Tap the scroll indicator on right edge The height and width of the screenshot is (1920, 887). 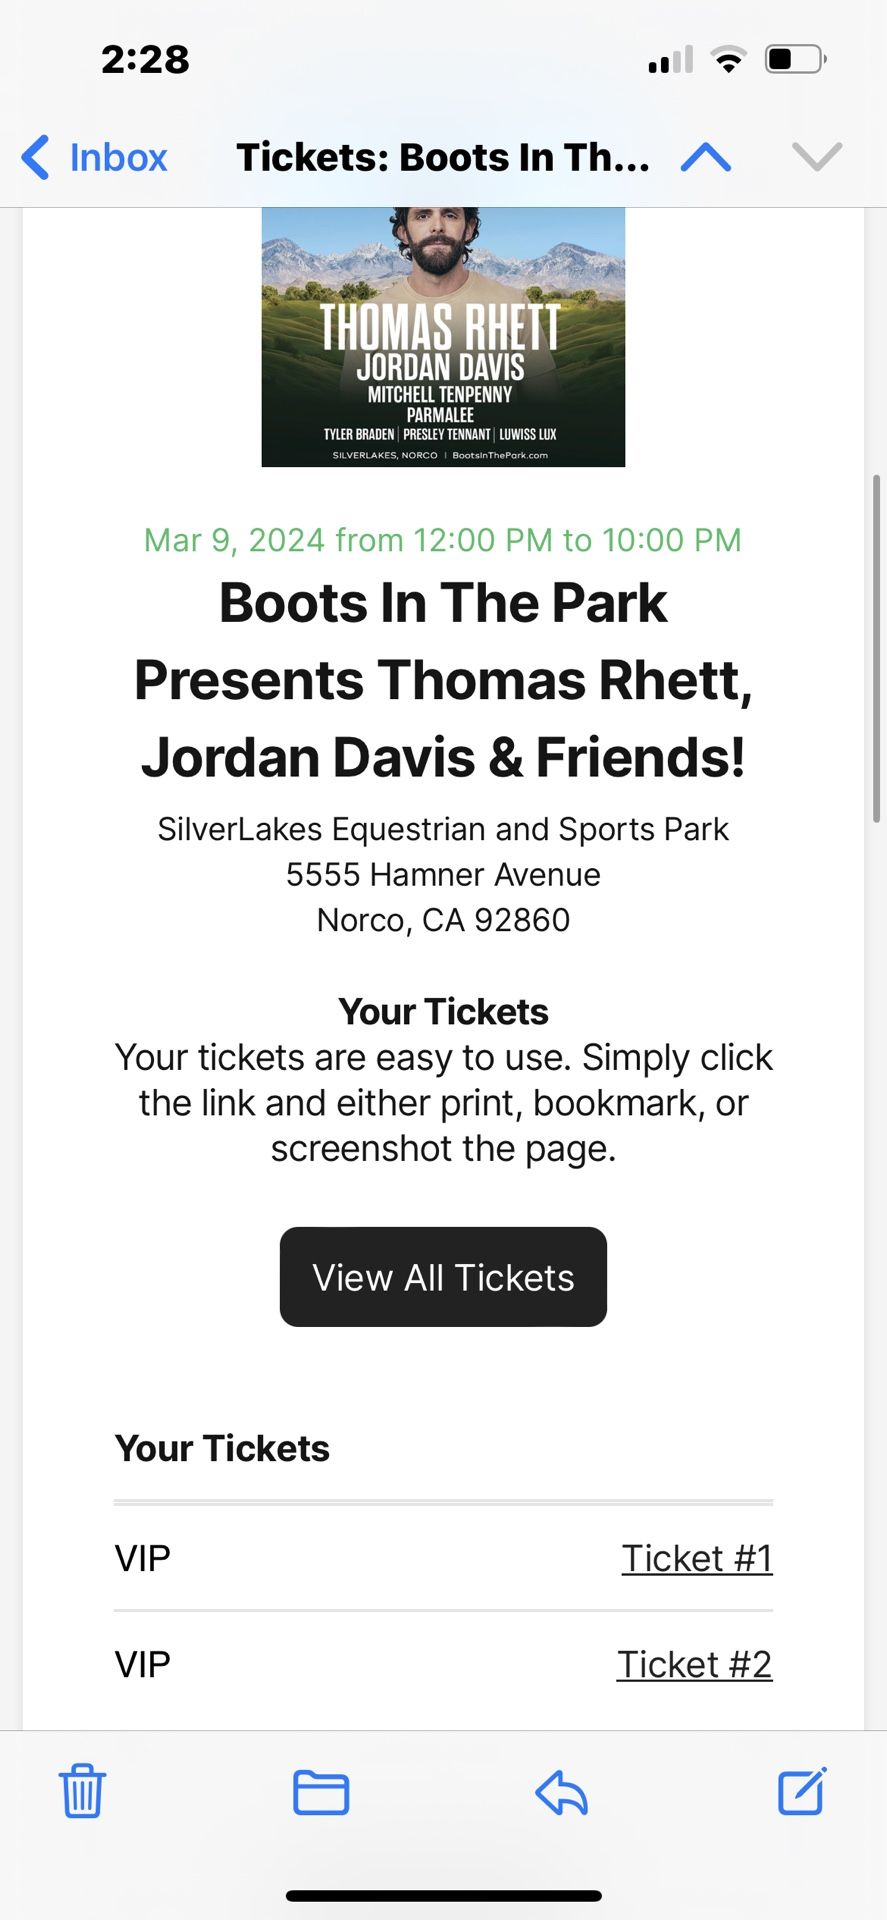click(877, 650)
